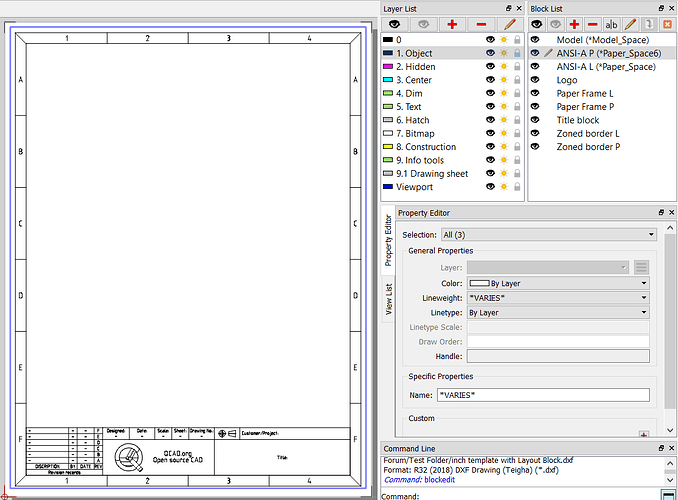Select the Logo block entry
The image size is (678, 500).
click(566, 80)
